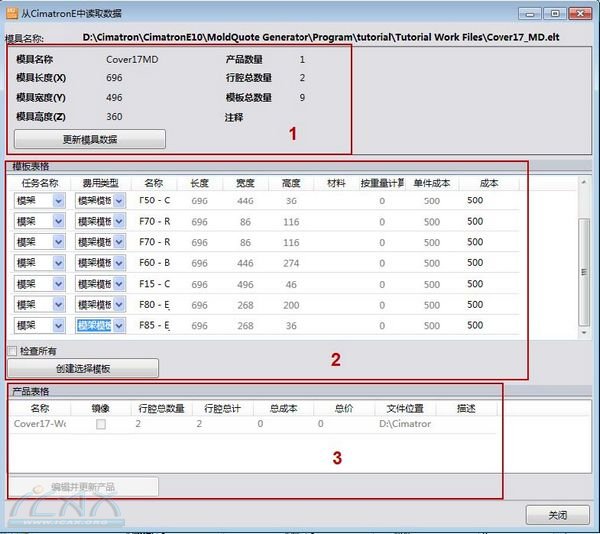Click the 单件成本 column header

tap(432, 183)
